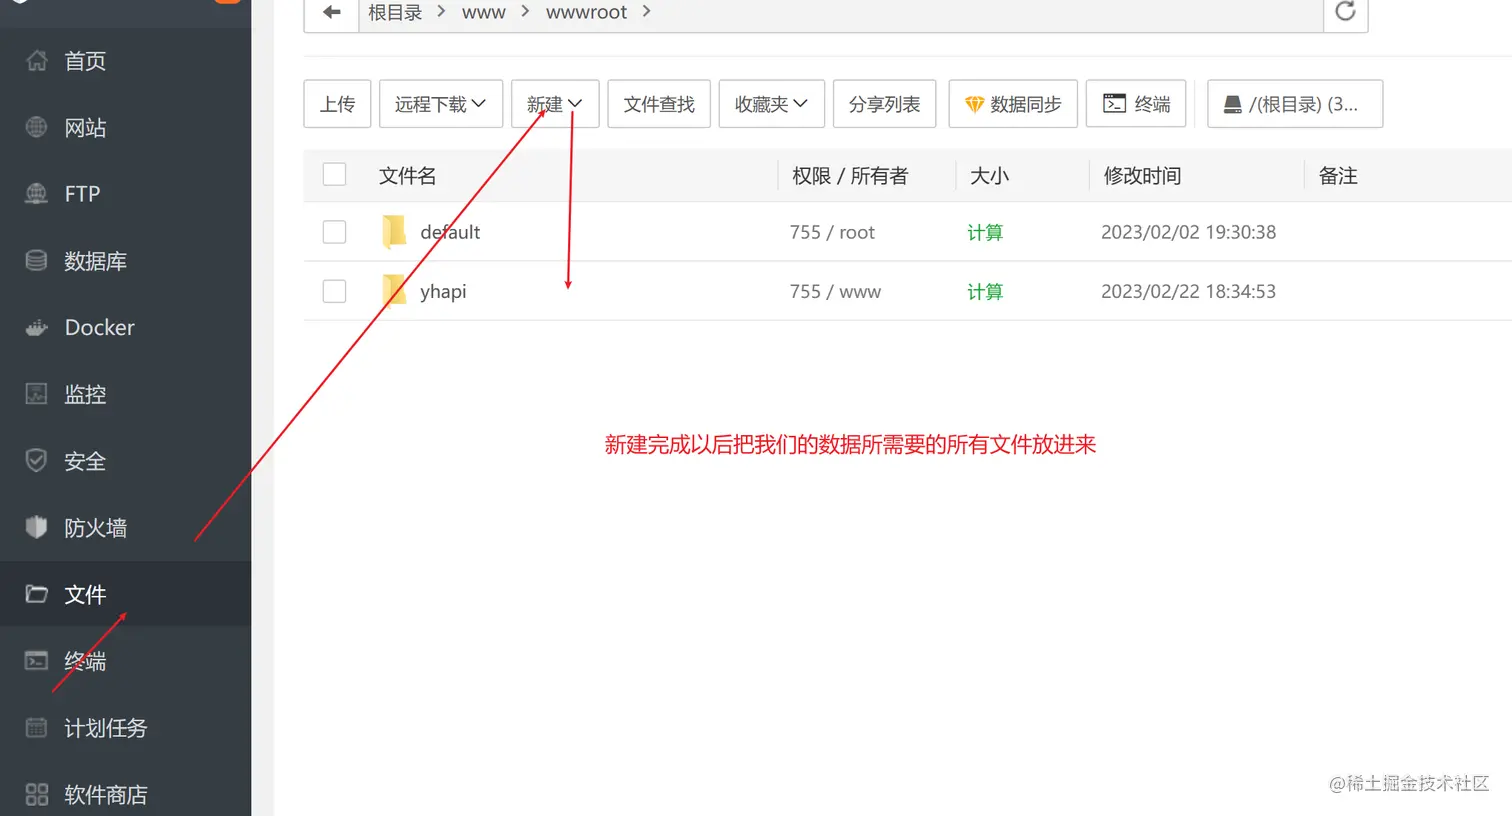The height and width of the screenshot is (816, 1512).
Task: Click the terminal icon in the sidebar
Action: pyautogui.click(x=36, y=661)
